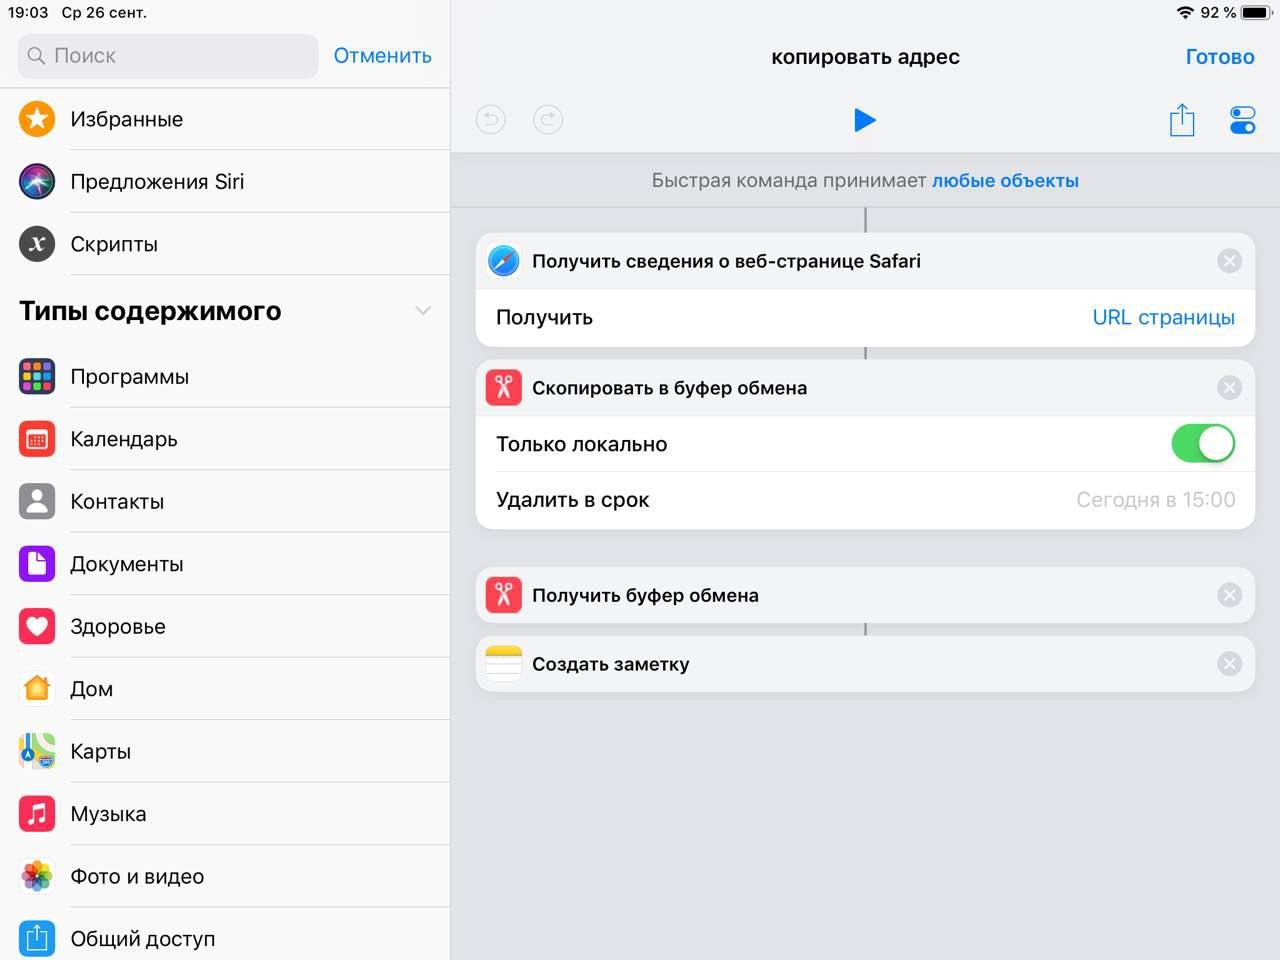Change the URL страницы value
The image size is (1280, 960).
pyautogui.click(x=1163, y=317)
